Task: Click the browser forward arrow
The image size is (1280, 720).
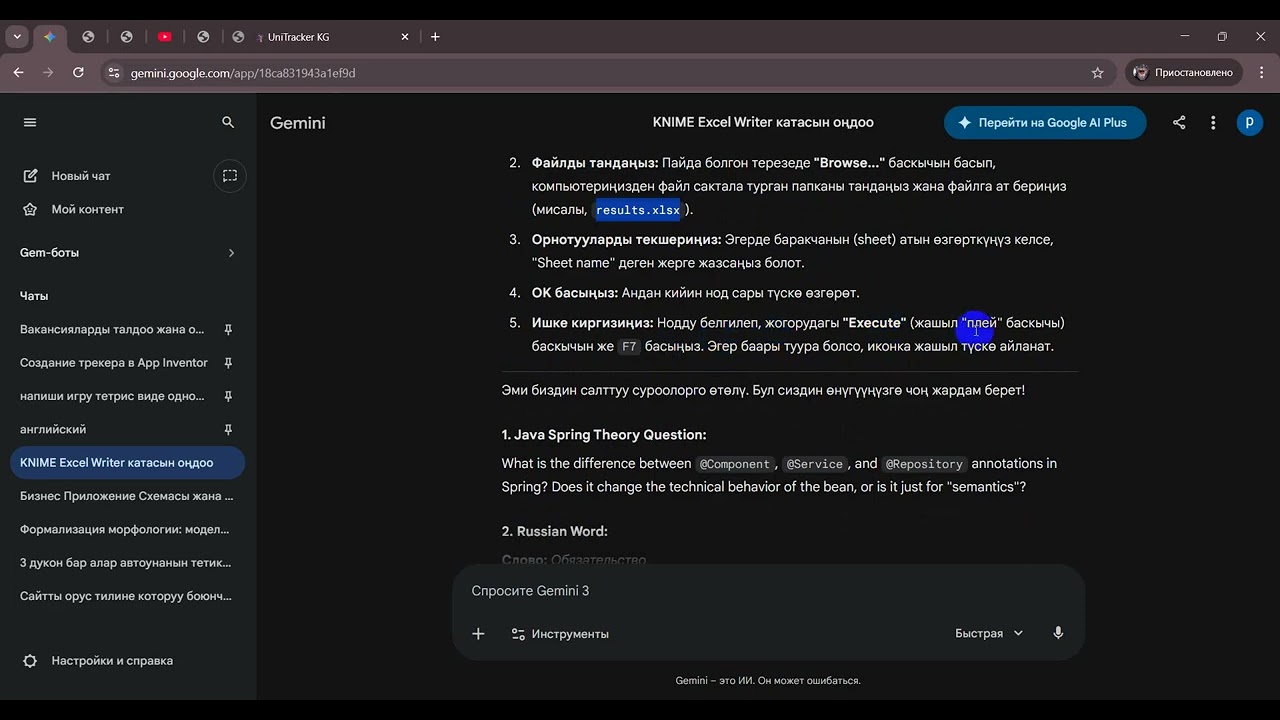Action: click(x=48, y=73)
